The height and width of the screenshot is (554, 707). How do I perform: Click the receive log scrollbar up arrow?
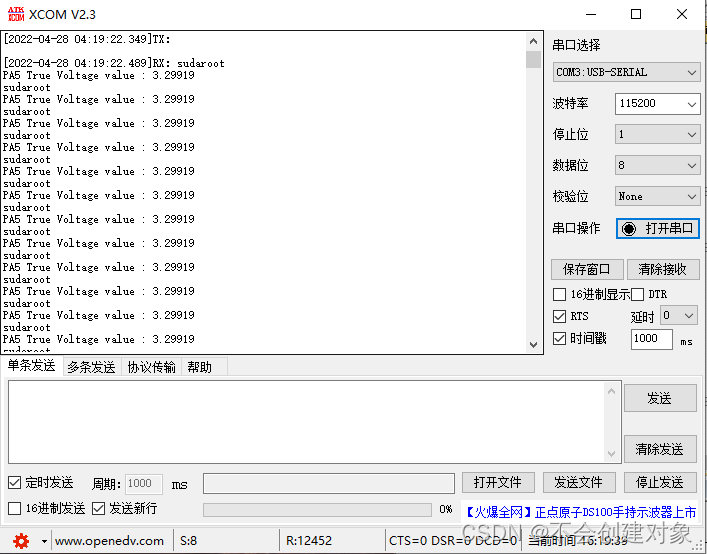pos(533,41)
